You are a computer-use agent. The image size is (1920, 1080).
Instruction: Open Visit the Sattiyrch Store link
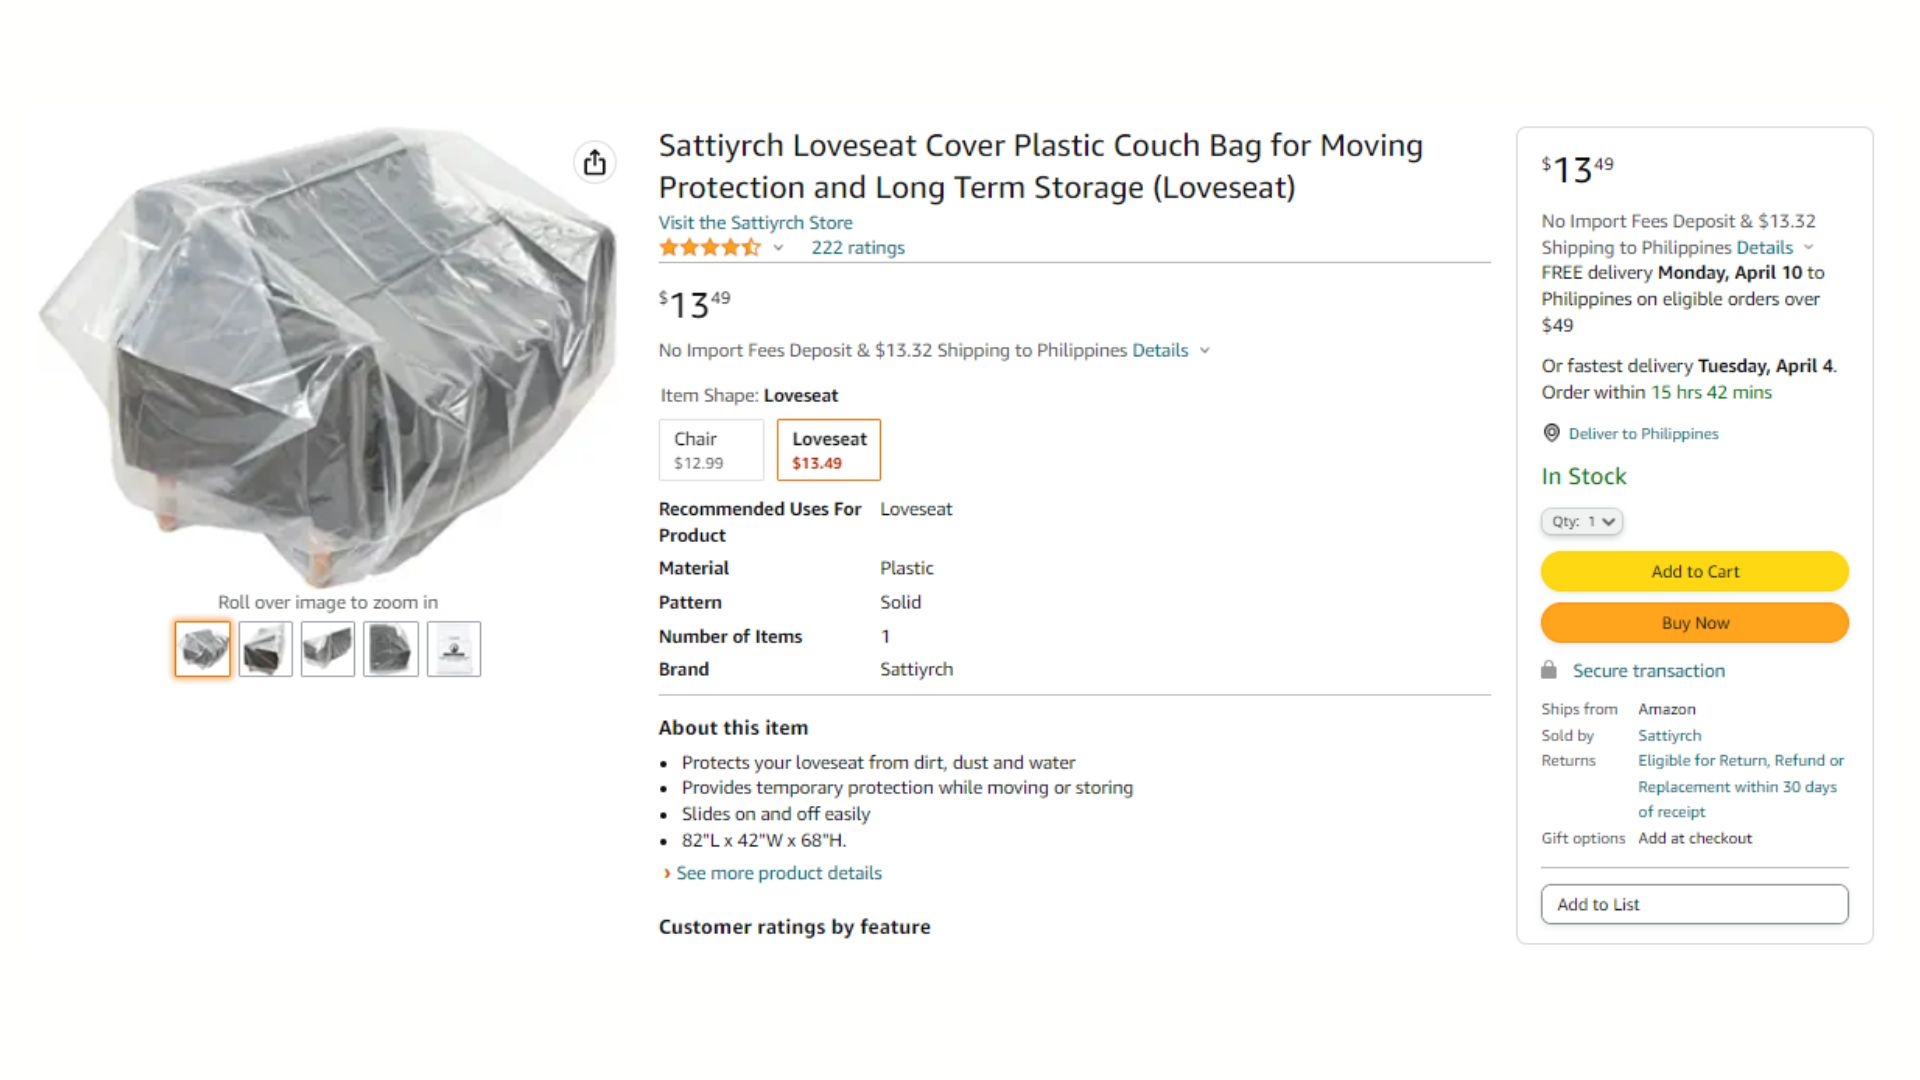point(755,222)
